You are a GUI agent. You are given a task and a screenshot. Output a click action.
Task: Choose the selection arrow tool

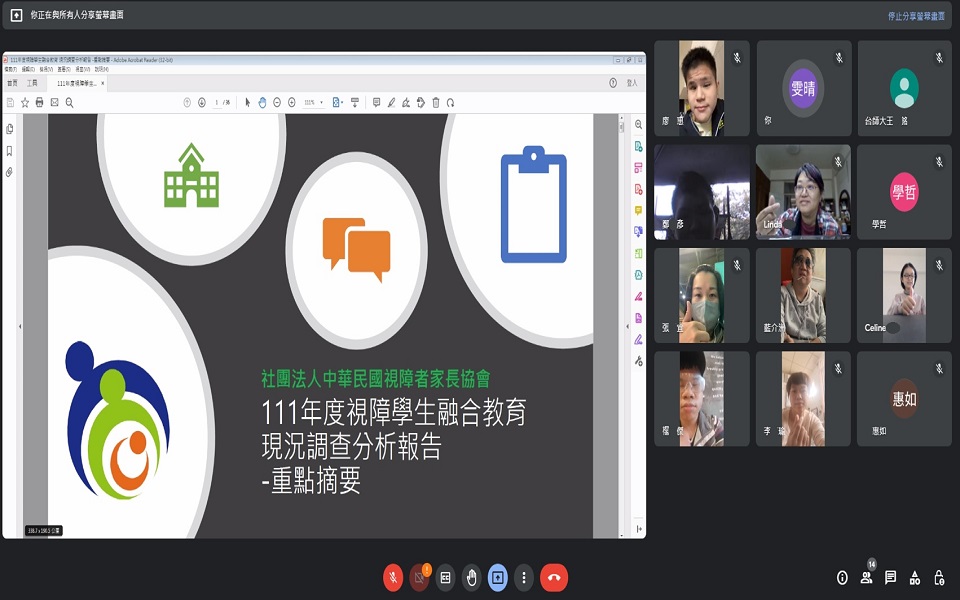[247, 103]
